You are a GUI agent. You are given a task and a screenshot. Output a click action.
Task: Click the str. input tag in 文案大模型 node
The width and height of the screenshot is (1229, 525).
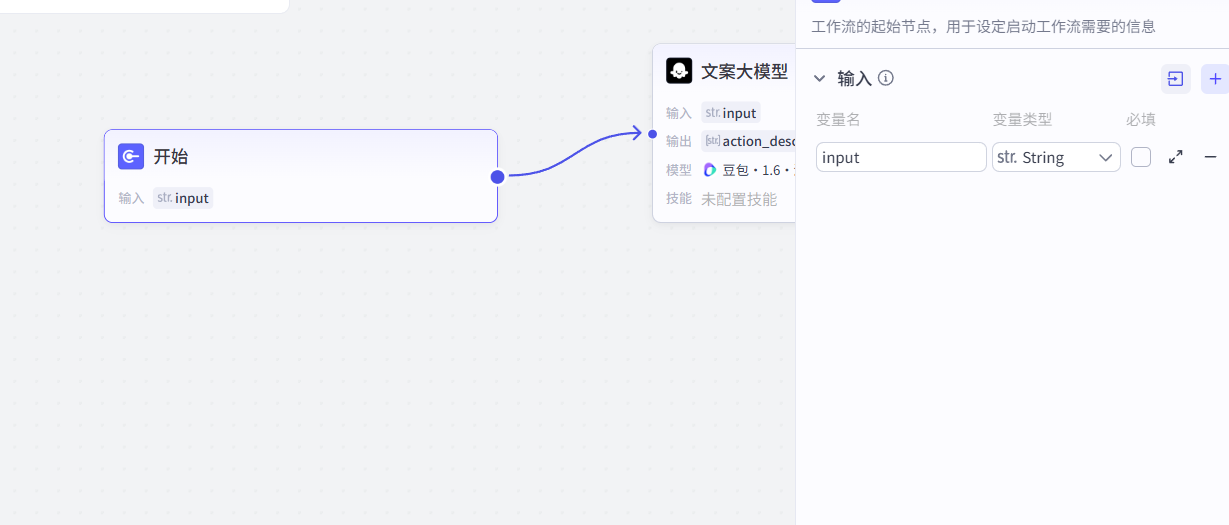[x=731, y=113]
